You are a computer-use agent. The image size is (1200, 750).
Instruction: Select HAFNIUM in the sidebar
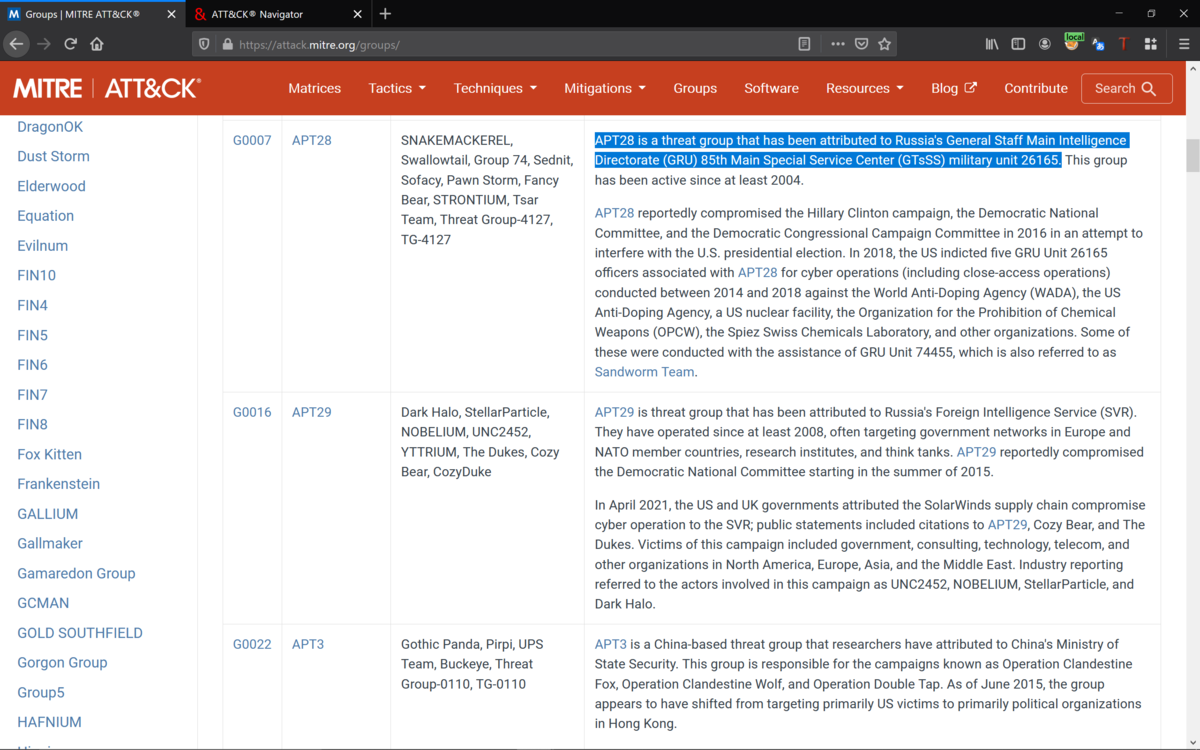click(x=49, y=722)
